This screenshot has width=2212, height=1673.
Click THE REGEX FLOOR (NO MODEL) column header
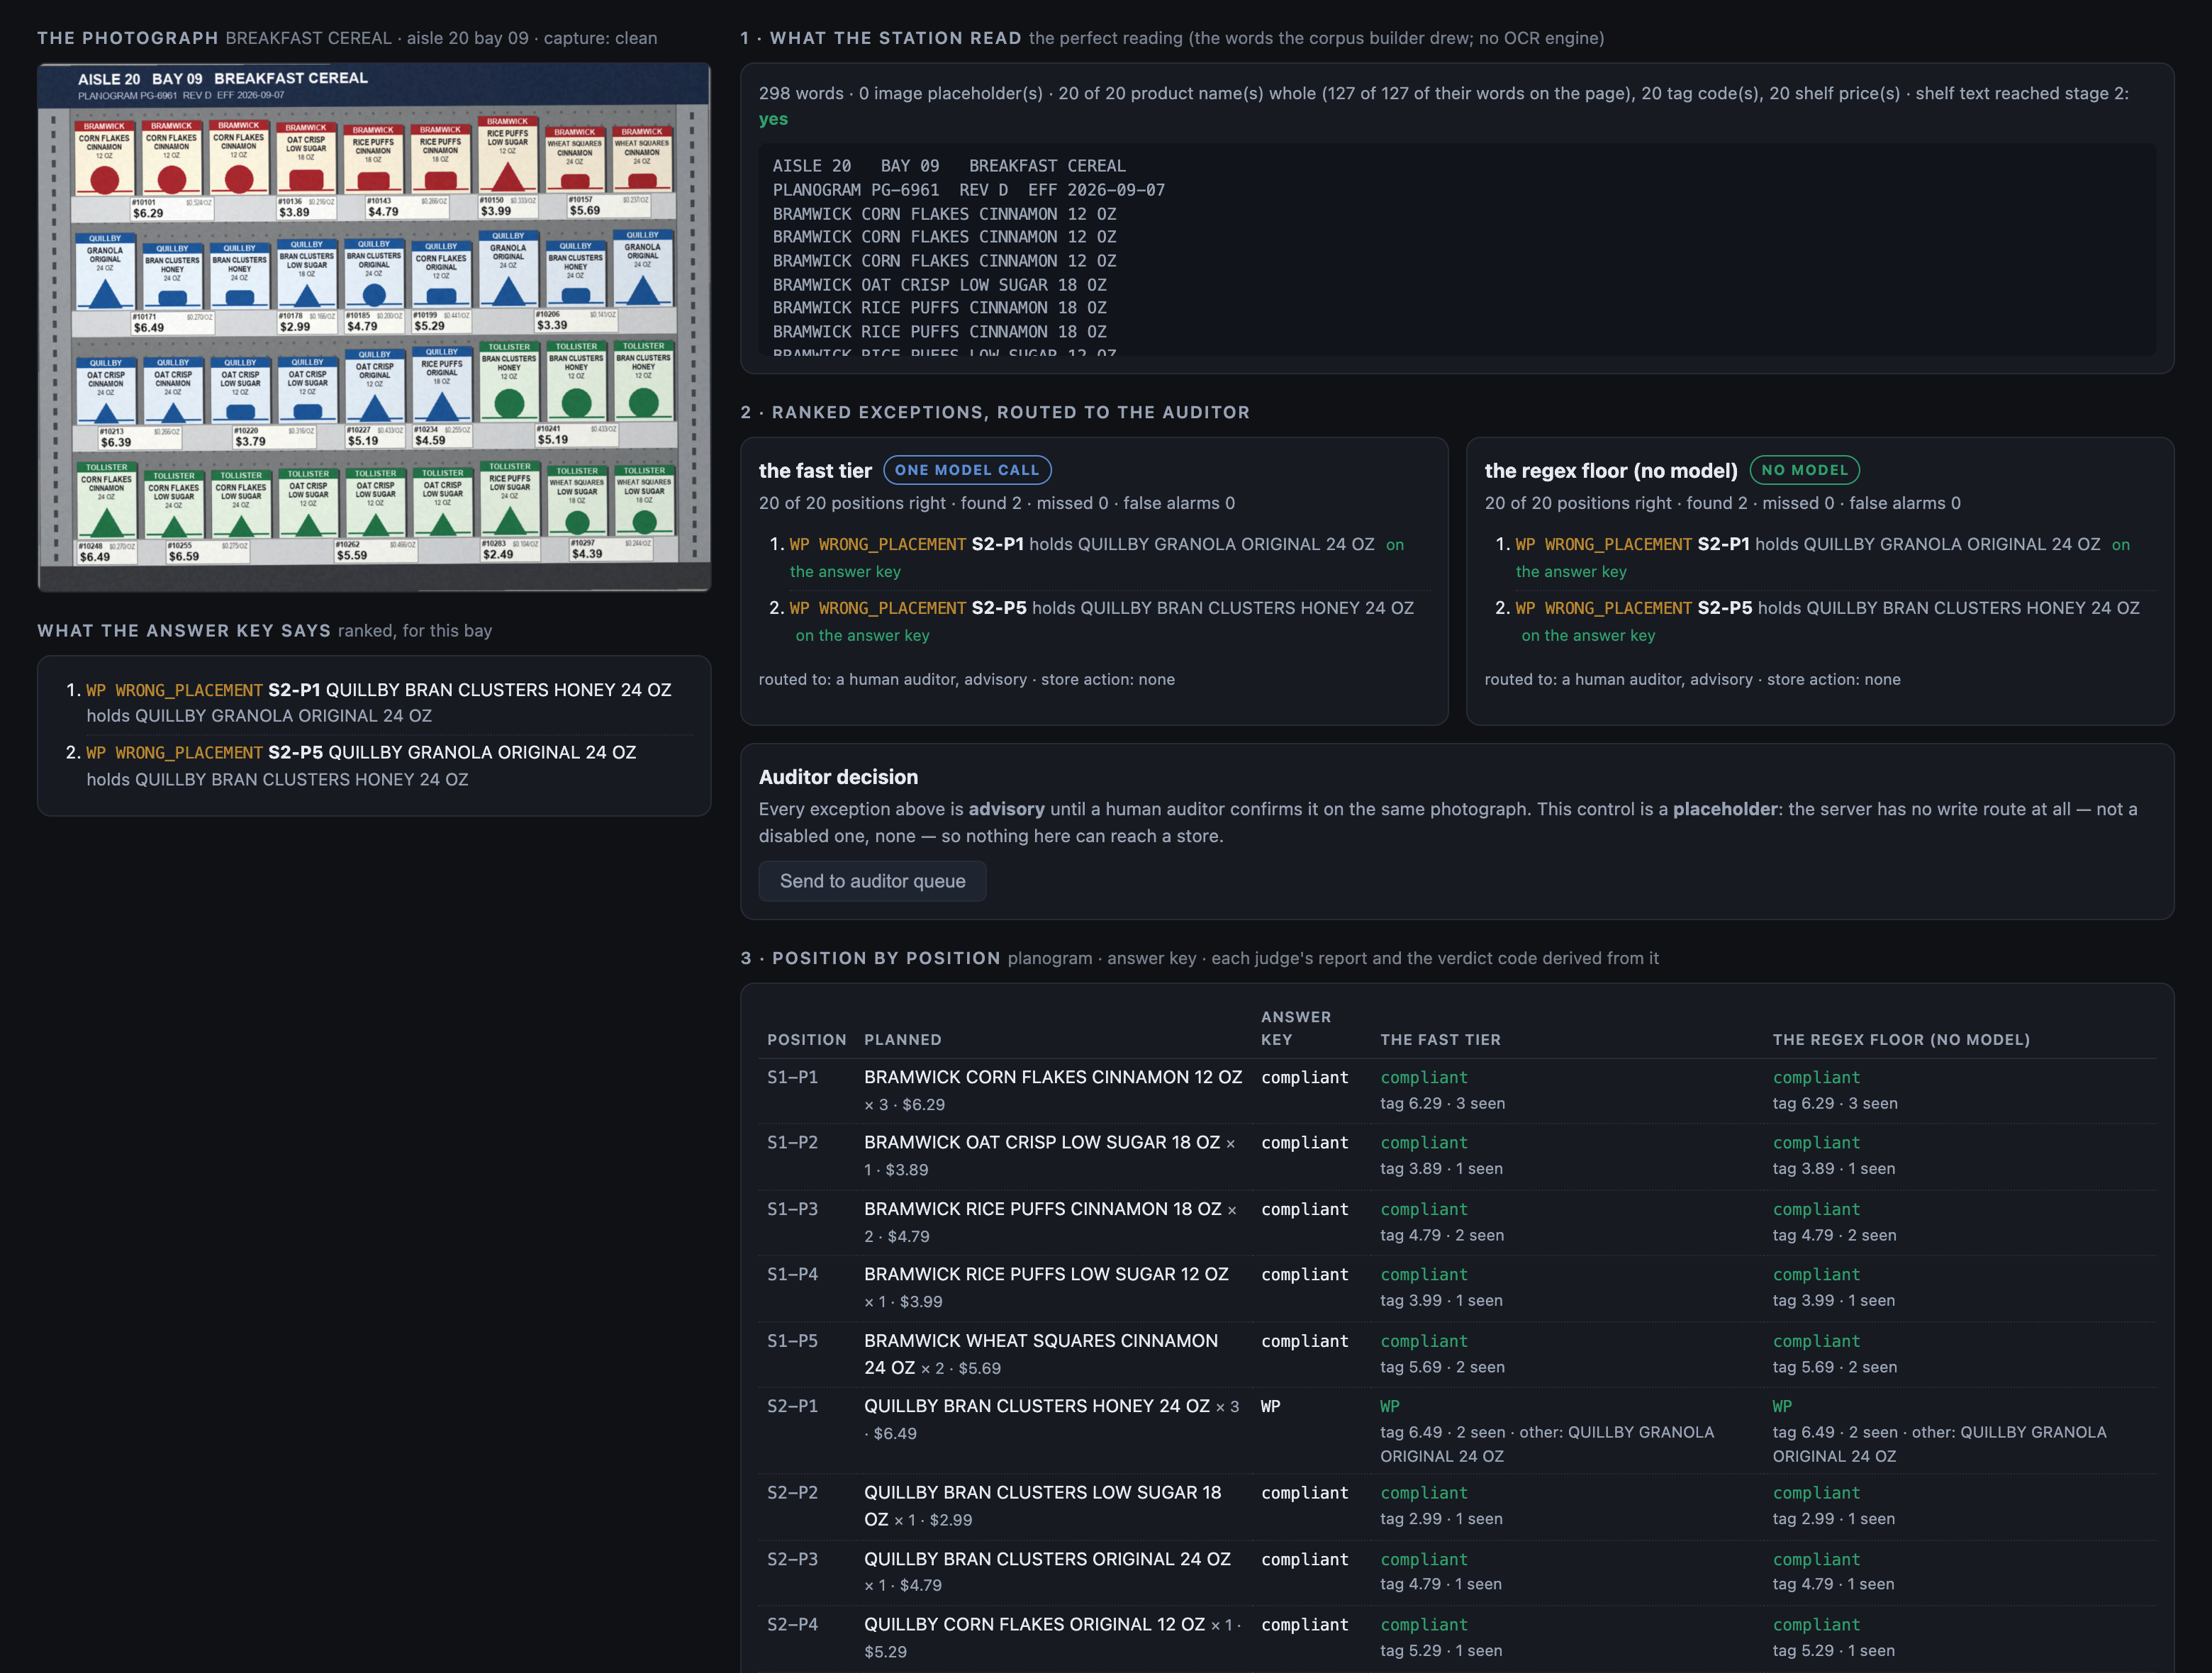click(x=1901, y=1040)
